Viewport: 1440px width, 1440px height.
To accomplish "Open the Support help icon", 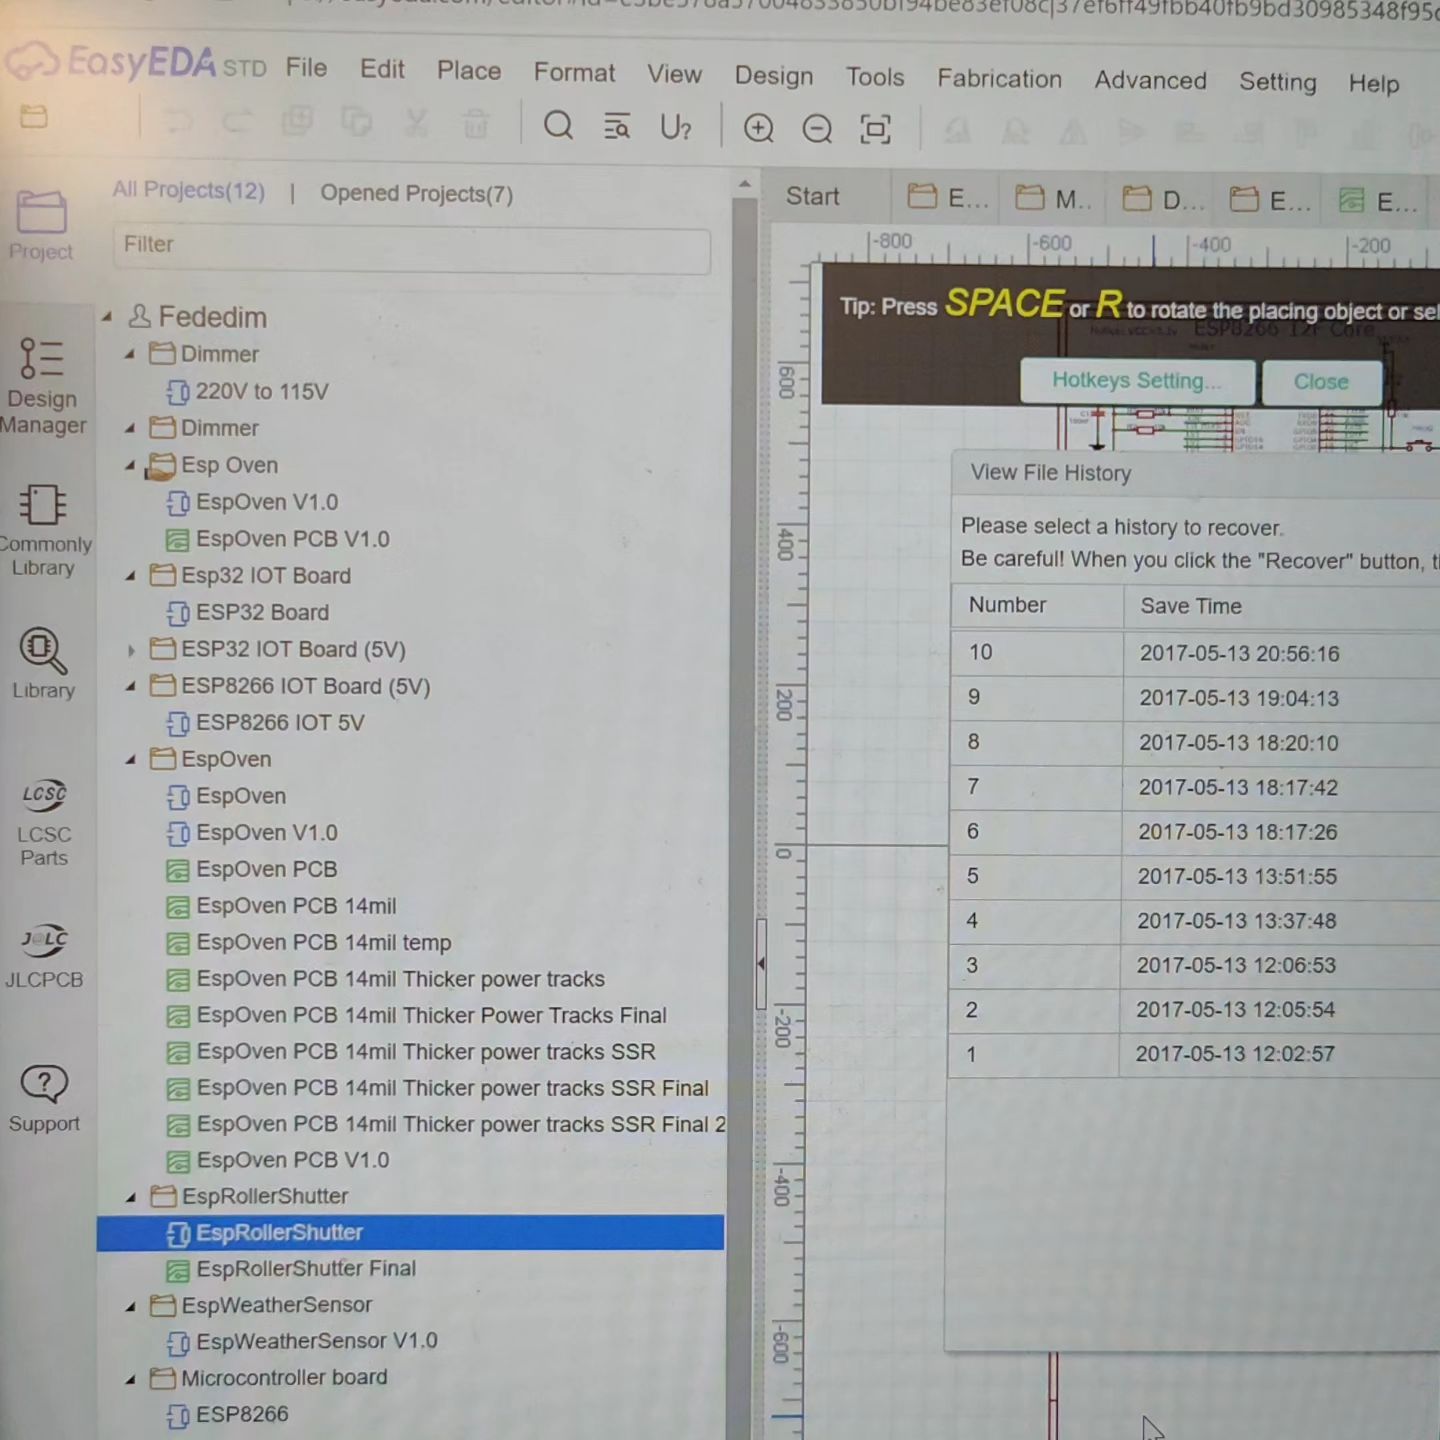I will tap(44, 1098).
